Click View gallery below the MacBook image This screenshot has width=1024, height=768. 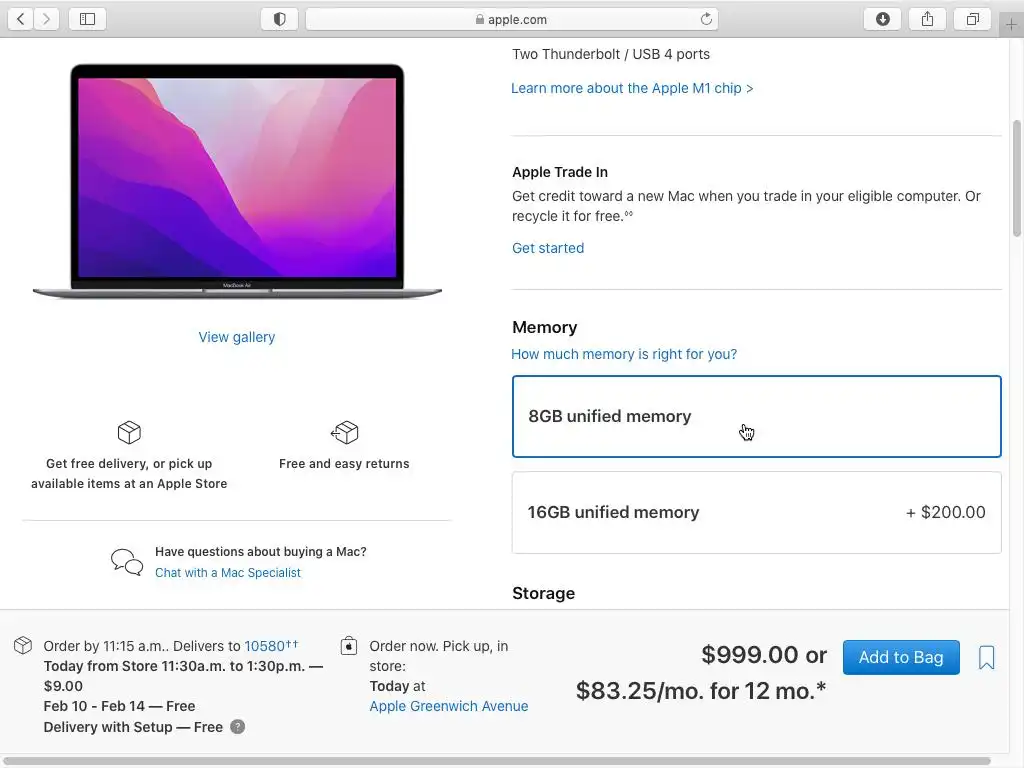[x=236, y=337]
